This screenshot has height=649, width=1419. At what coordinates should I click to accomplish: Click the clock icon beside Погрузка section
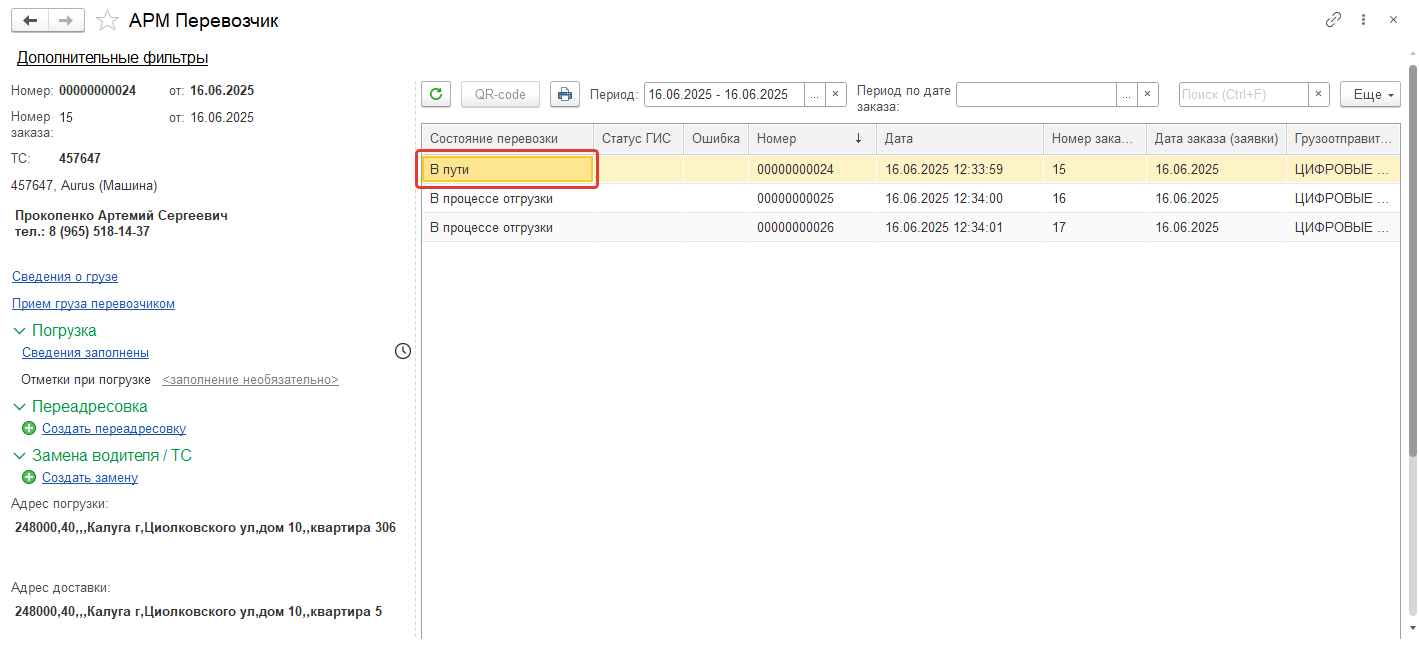[403, 351]
